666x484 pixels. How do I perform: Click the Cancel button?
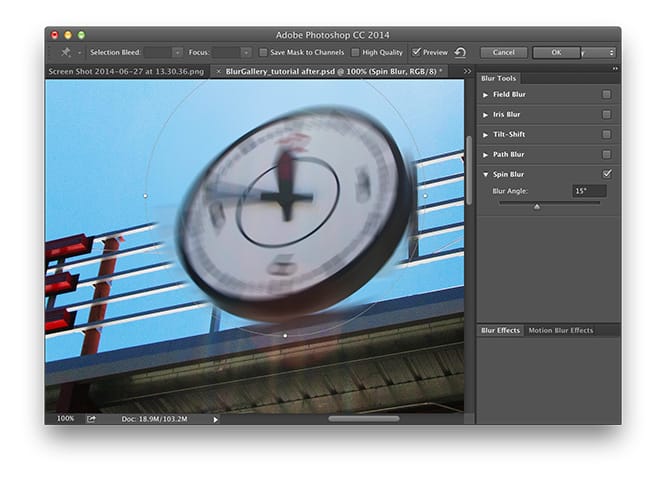(503, 52)
